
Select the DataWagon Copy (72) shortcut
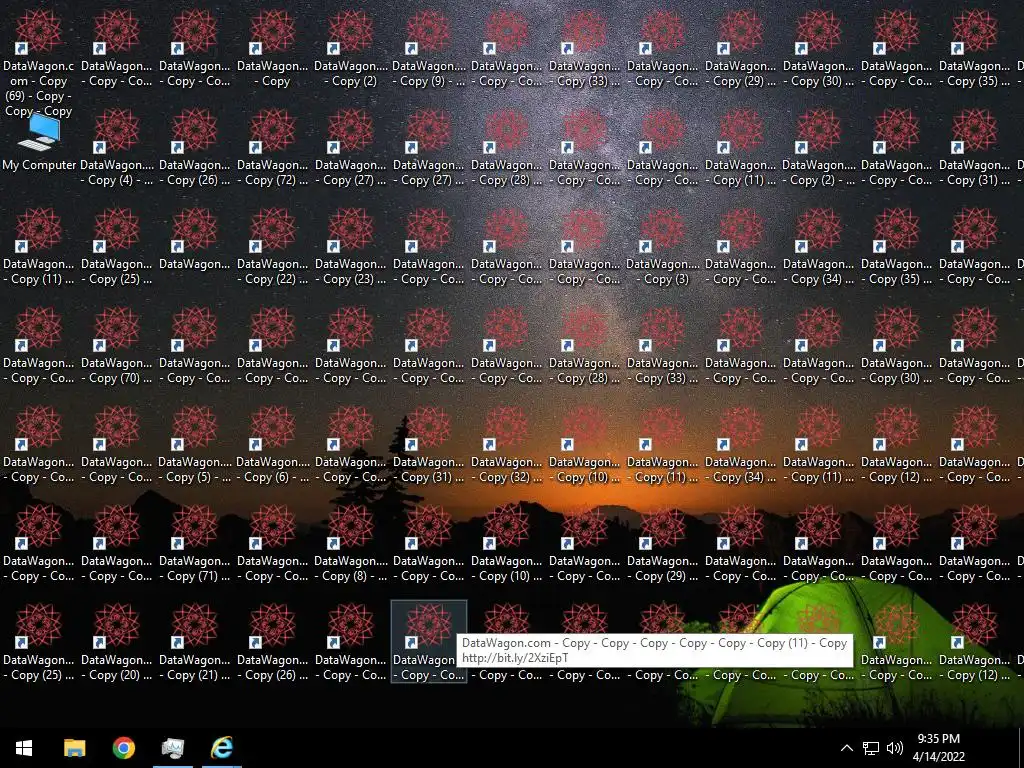[272, 148]
